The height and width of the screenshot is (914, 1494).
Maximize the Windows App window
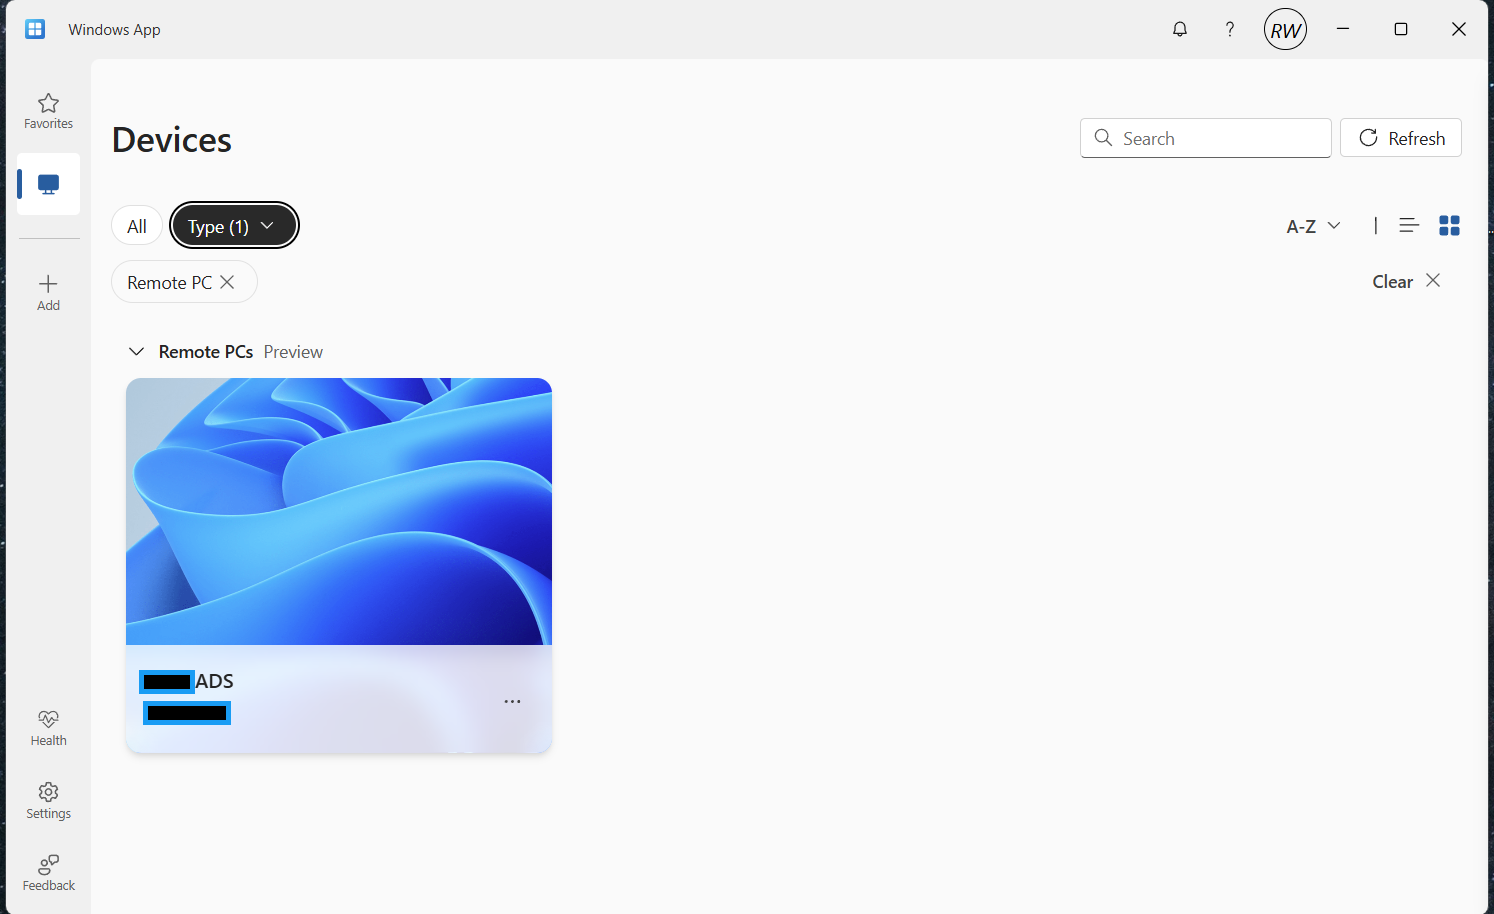pos(1401,29)
